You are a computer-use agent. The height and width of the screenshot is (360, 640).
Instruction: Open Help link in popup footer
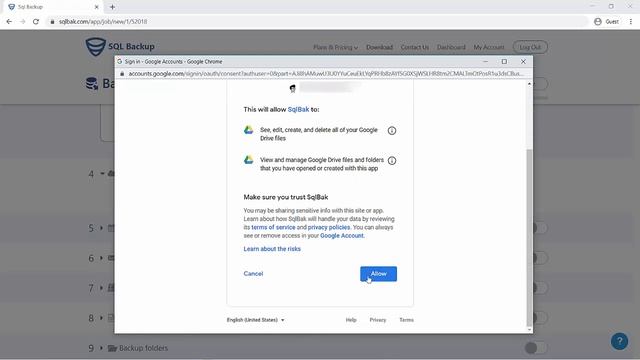tap(351, 320)
